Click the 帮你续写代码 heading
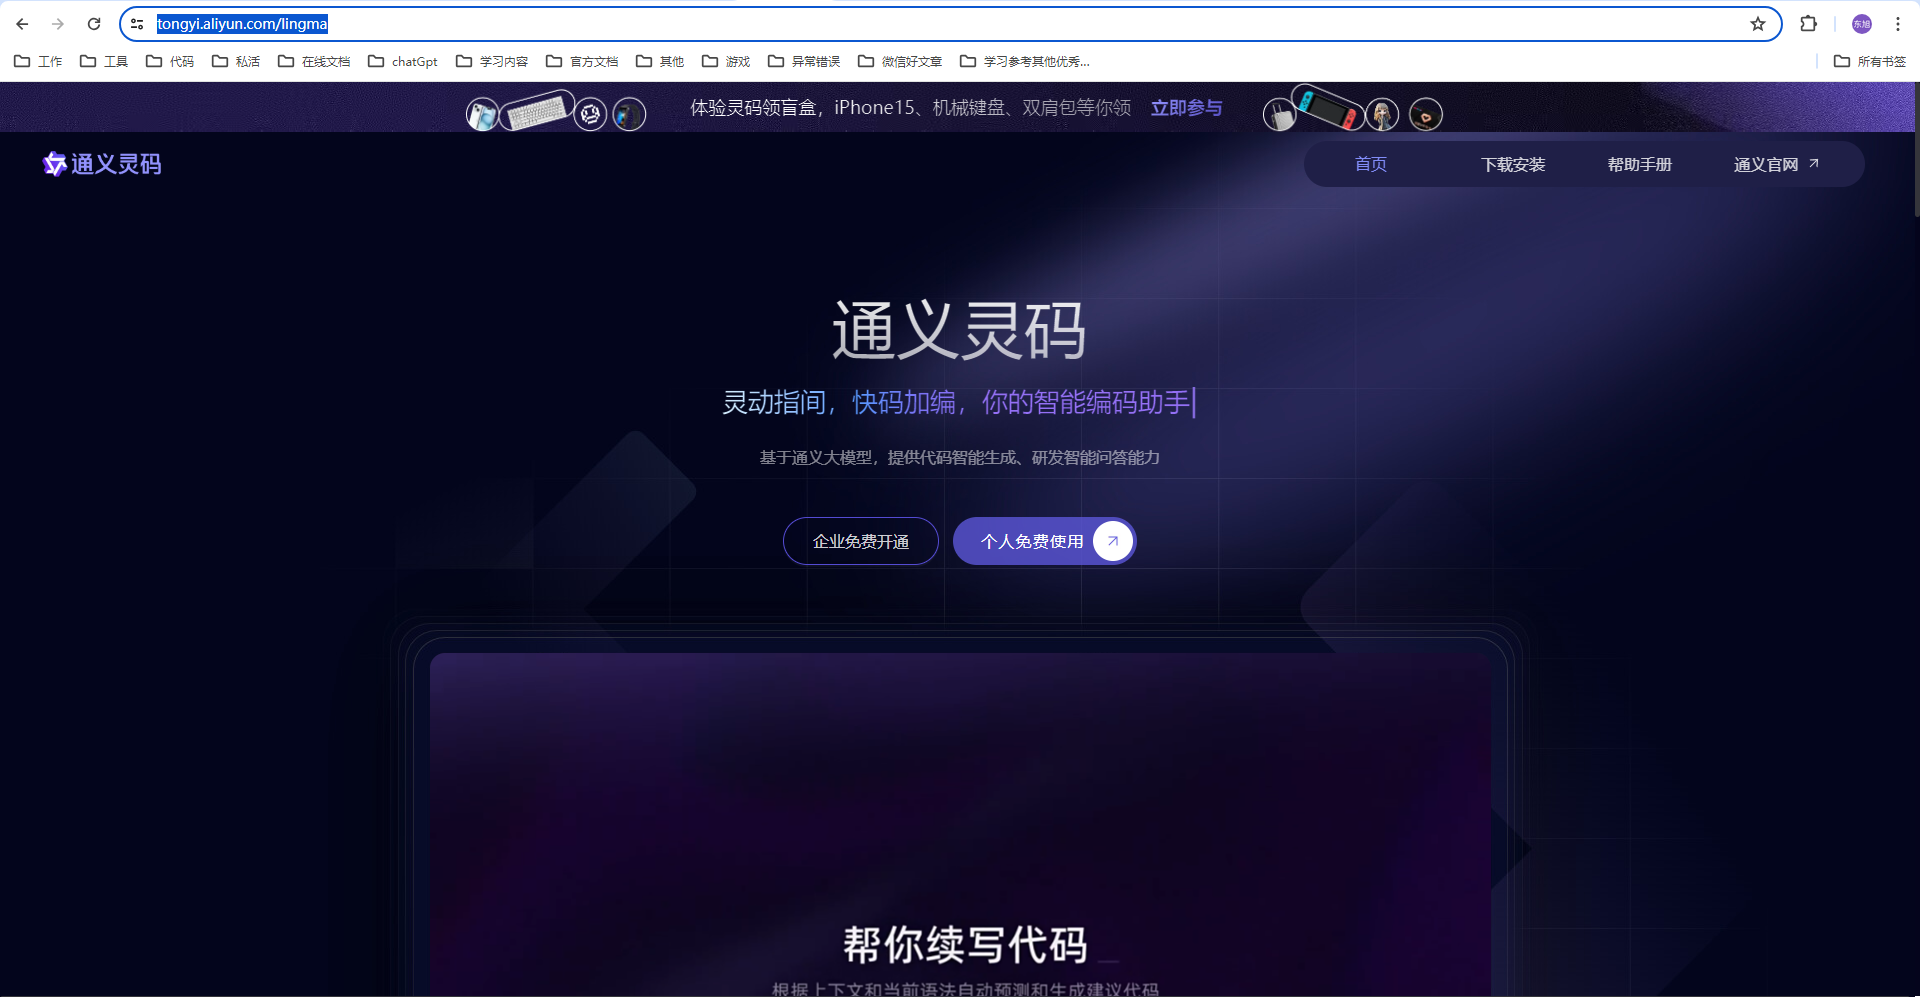Image resolution: width=1920 pixels, height=997 pixels. pos(965,944)
